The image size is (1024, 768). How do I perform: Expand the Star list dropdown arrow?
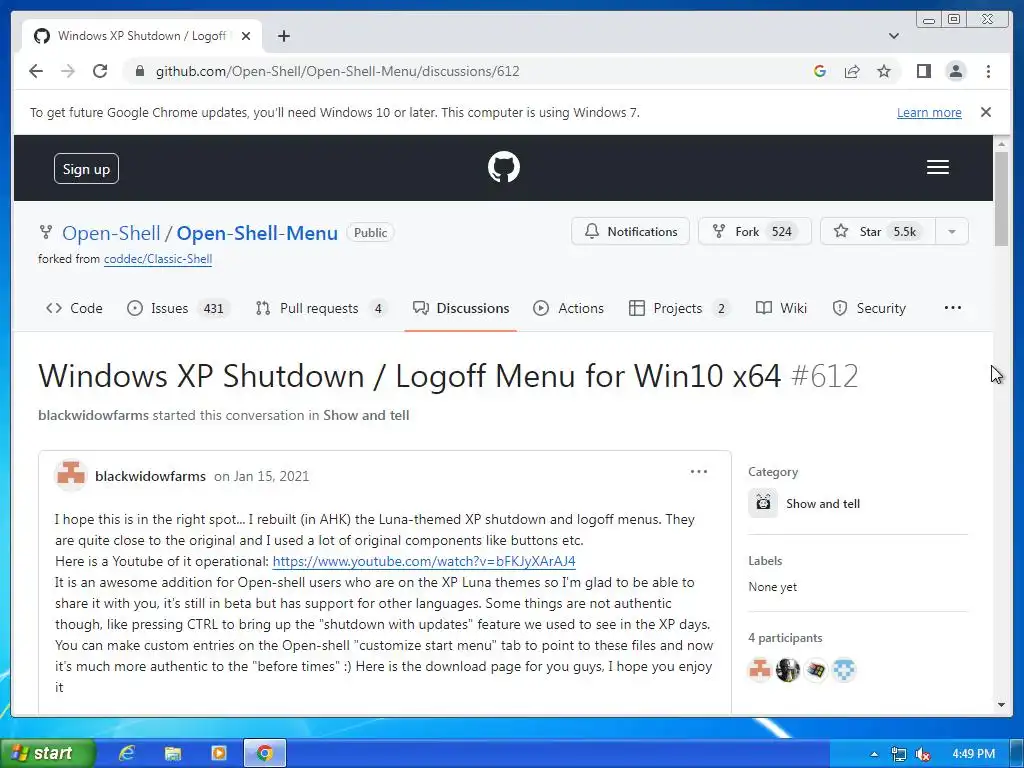click(952, 231)
